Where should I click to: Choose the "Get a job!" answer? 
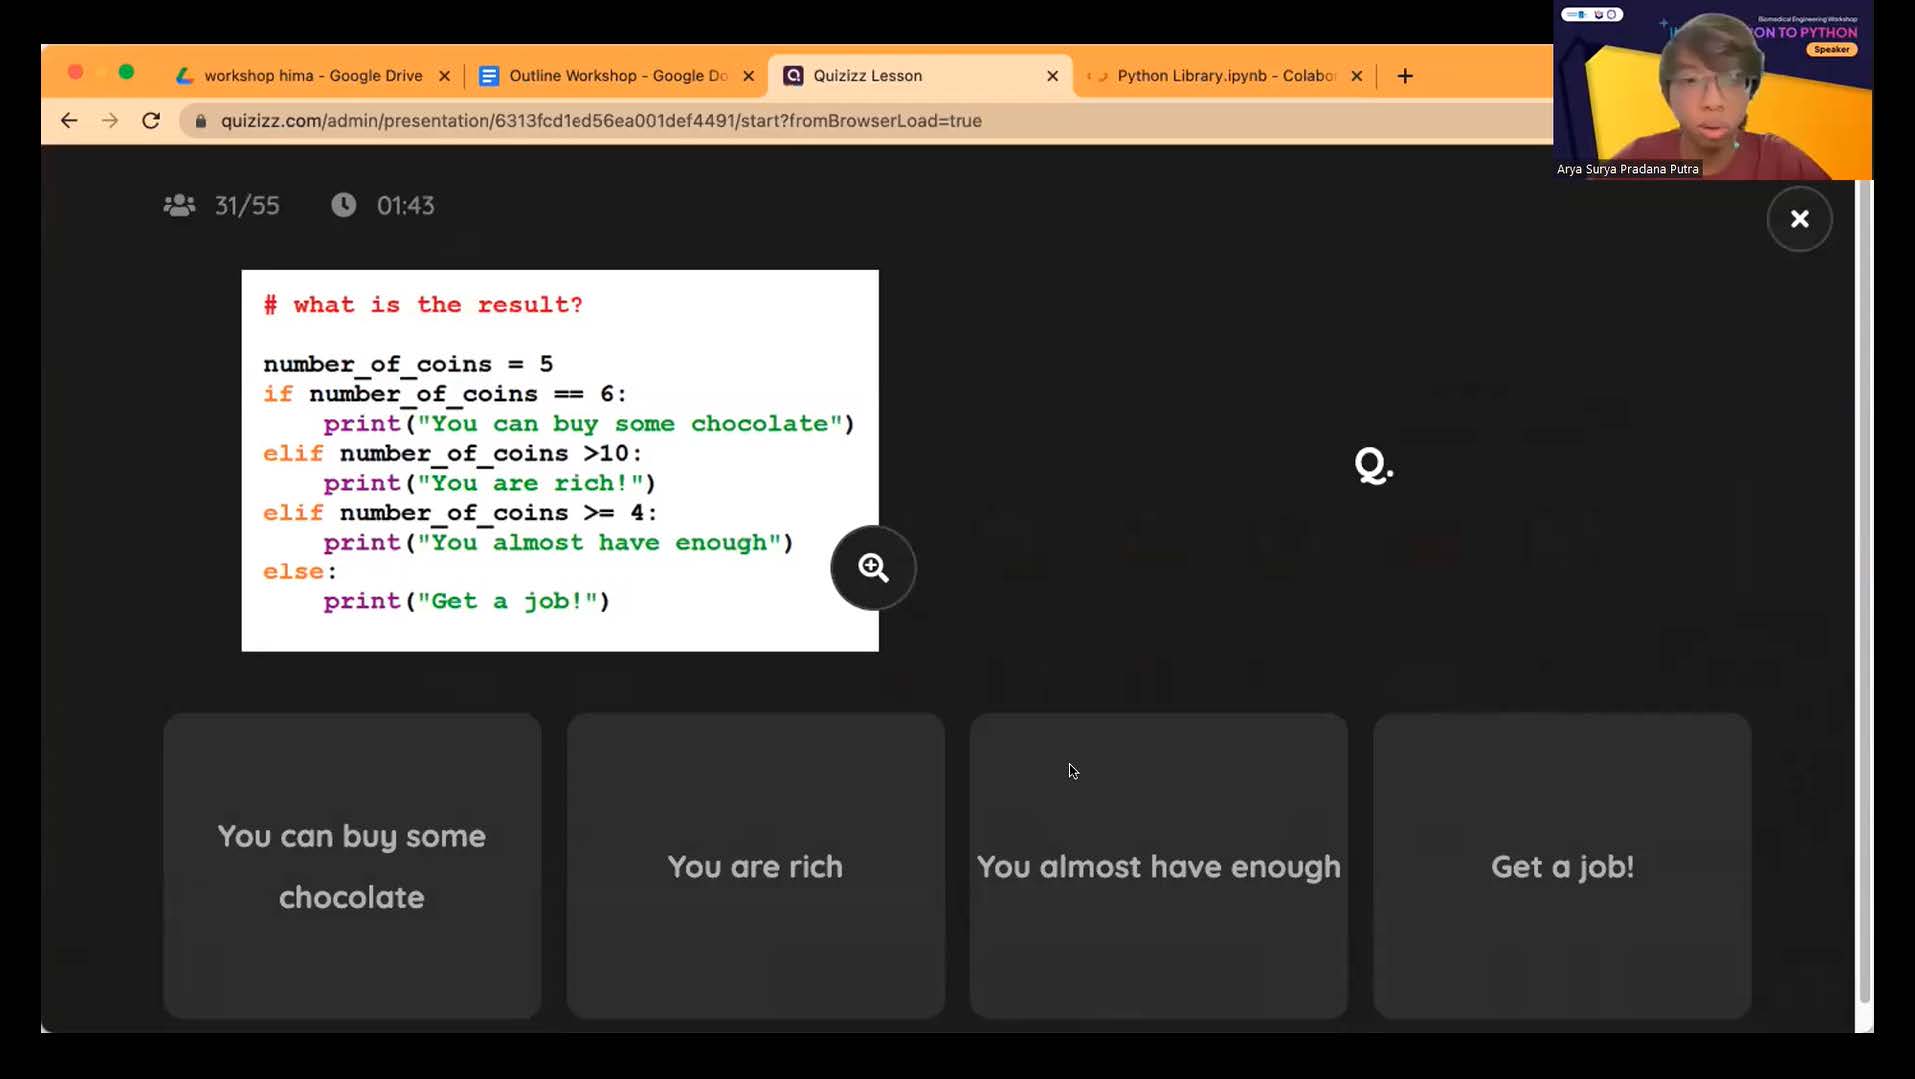pyautogui.click(x=1561, y=865)
